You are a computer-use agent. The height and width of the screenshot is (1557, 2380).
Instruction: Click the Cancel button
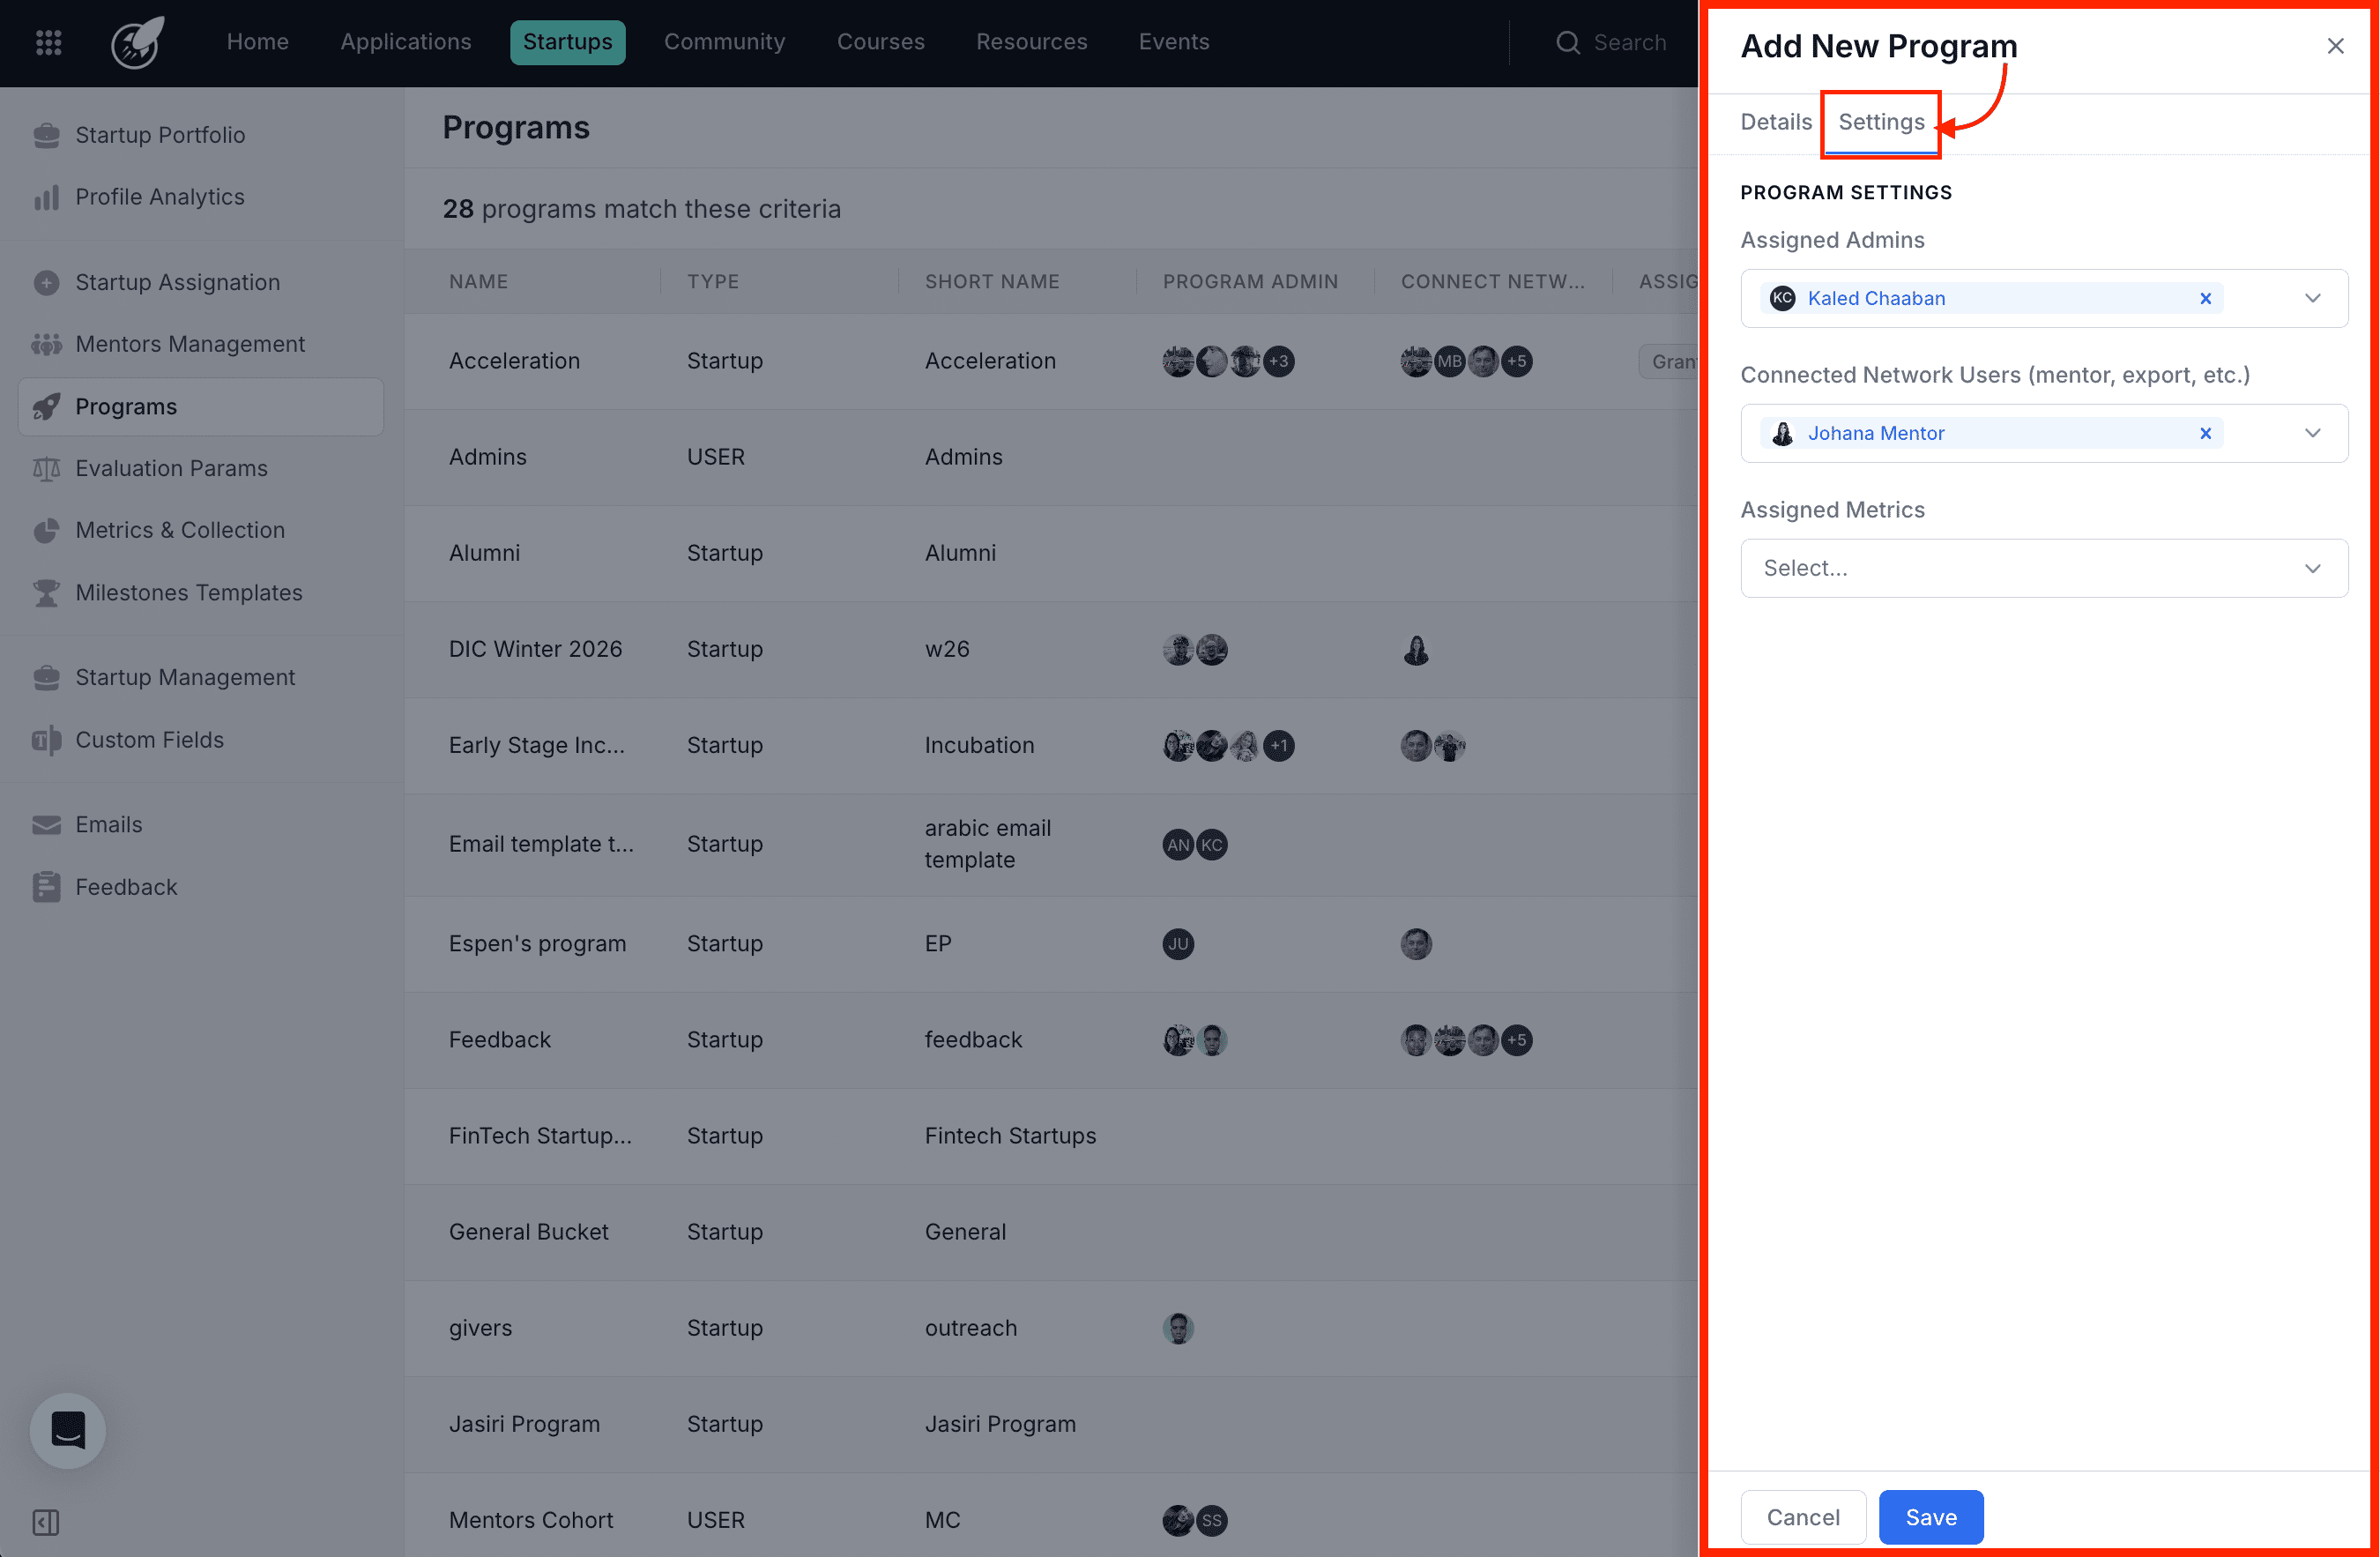click(1803, 1517)
